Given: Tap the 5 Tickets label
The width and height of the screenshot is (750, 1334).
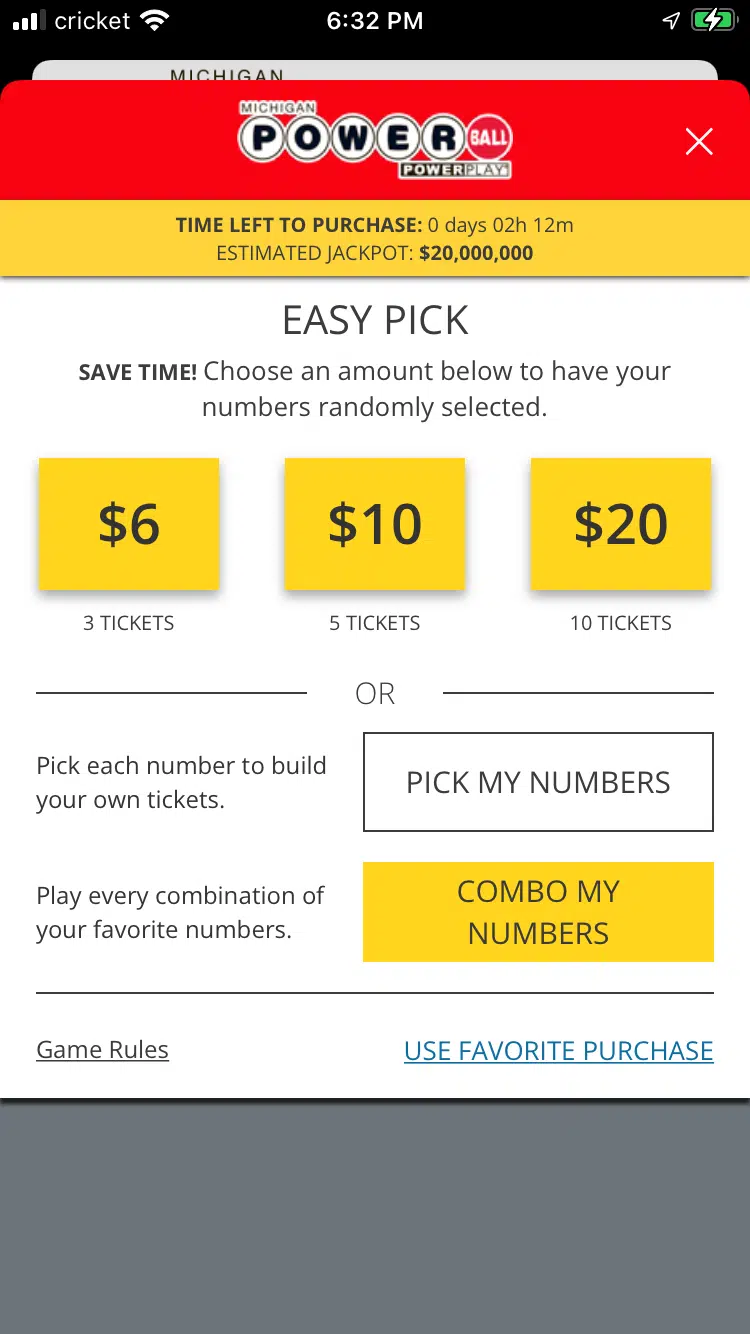Looking at the screenshot, I should [x=375, y=623].
